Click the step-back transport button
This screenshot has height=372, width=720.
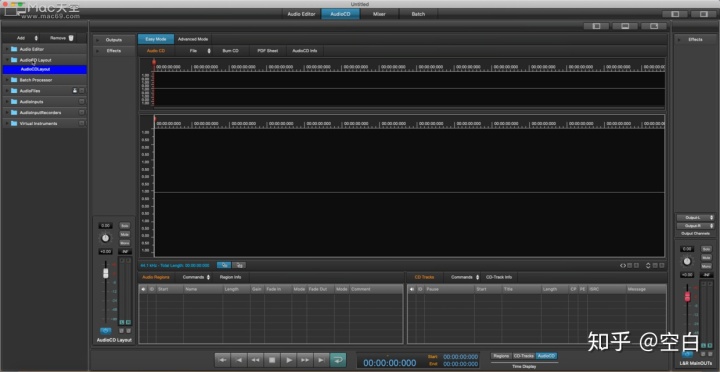(x=239, y=360)
